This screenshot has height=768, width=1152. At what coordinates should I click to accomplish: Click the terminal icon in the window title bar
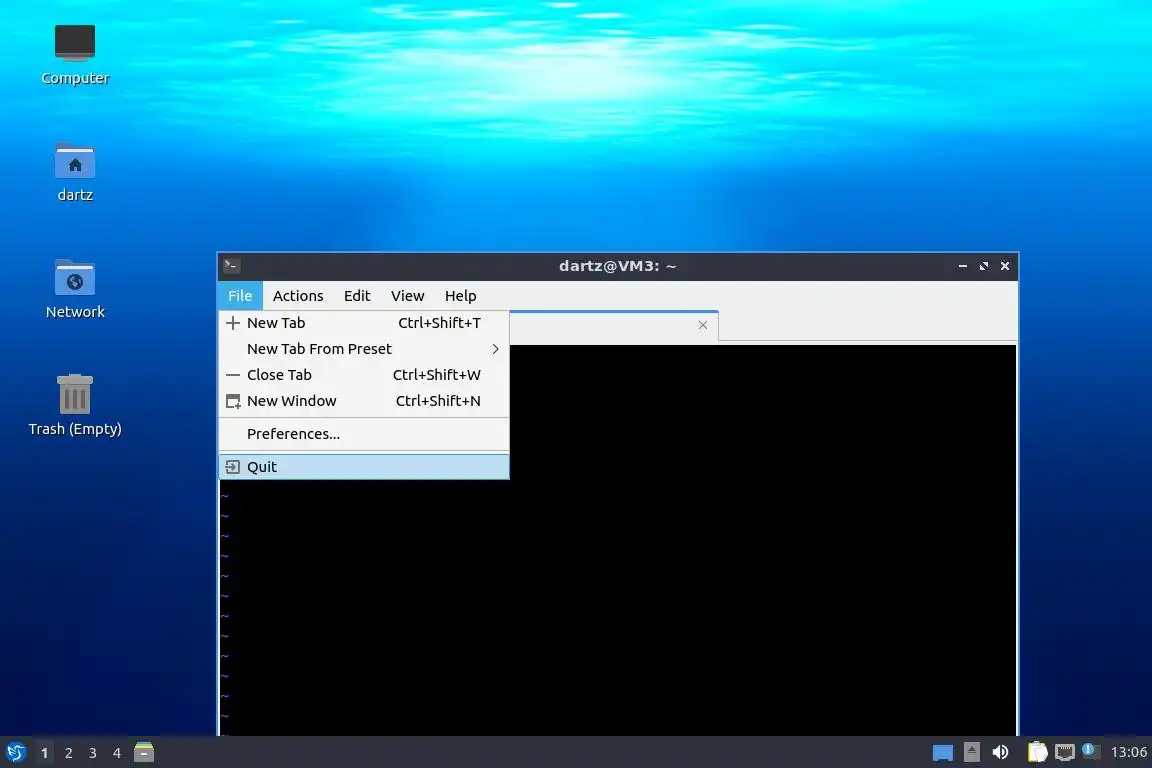231,266
